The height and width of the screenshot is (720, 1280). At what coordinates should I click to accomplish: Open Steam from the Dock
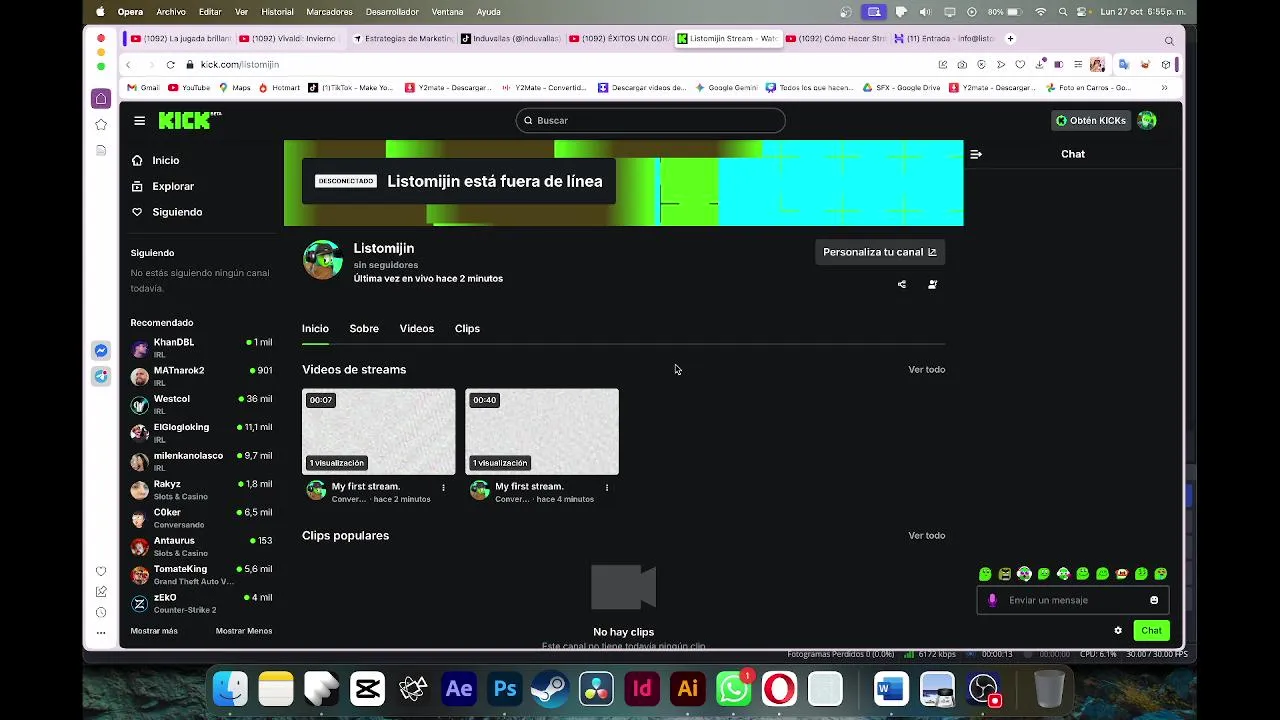[x=550, y=689]
